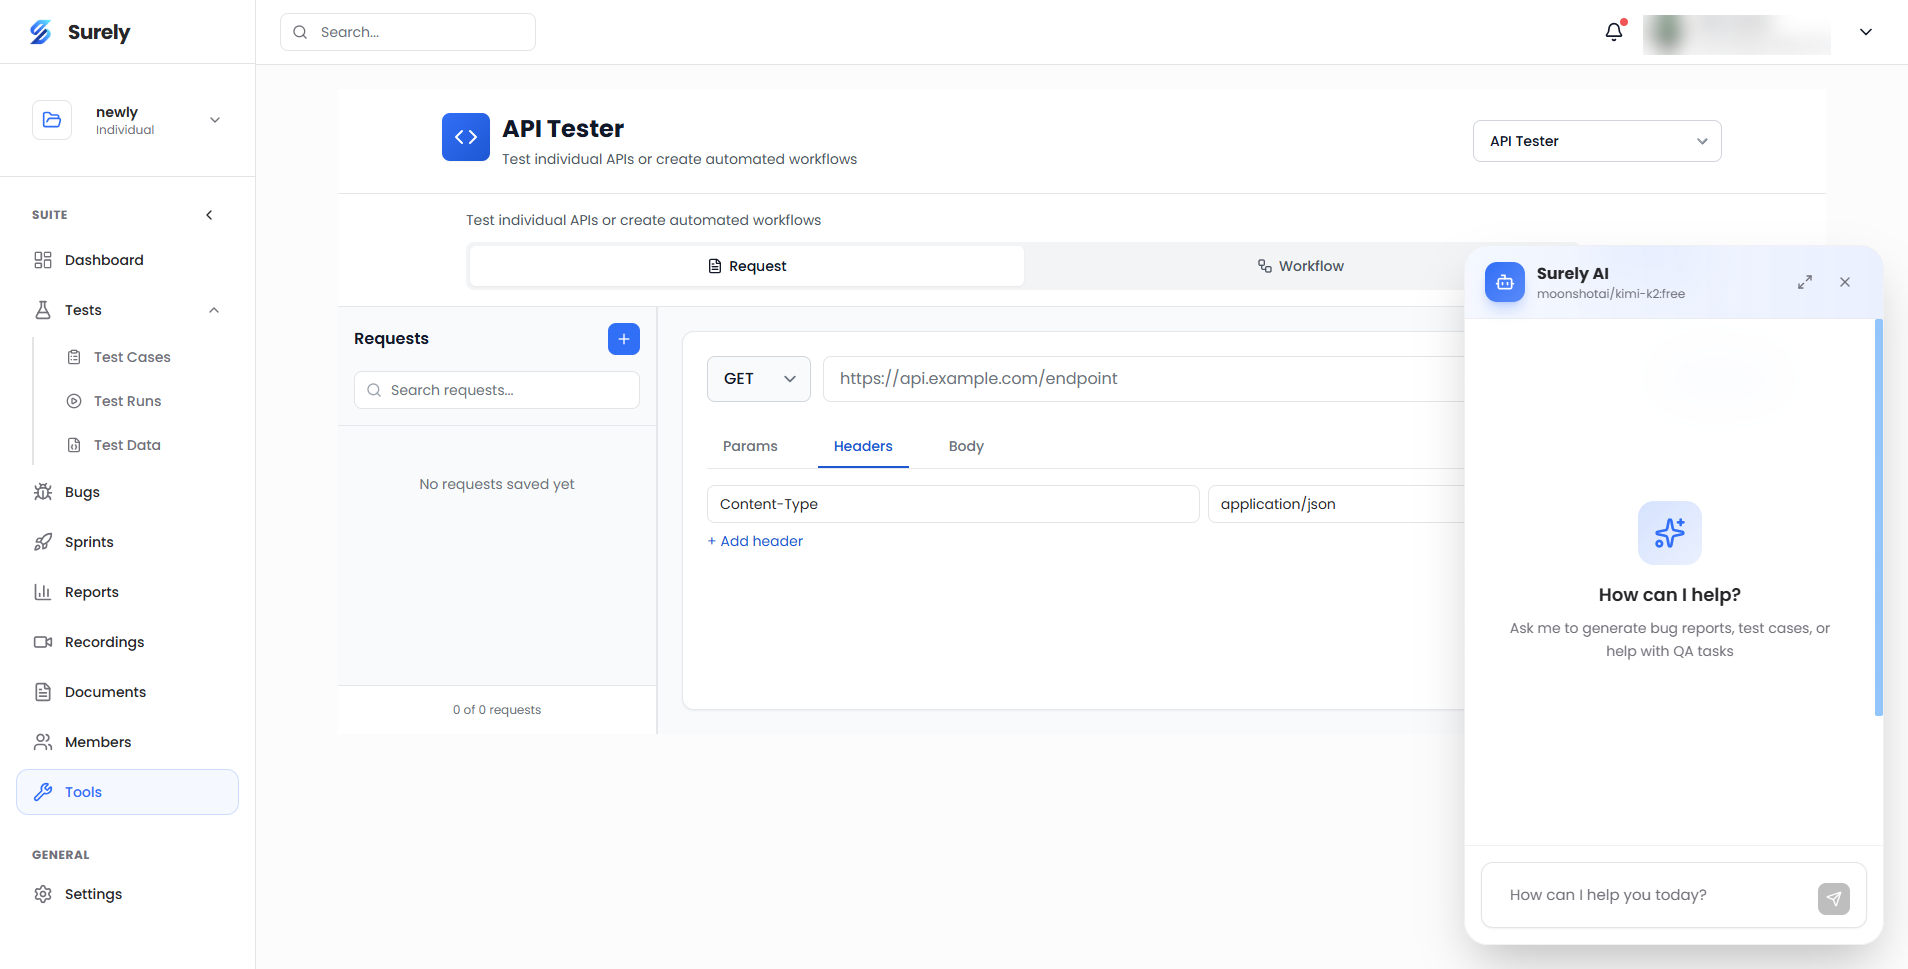
Task: Click the Surely logo icon
Action: click(39, 31)
